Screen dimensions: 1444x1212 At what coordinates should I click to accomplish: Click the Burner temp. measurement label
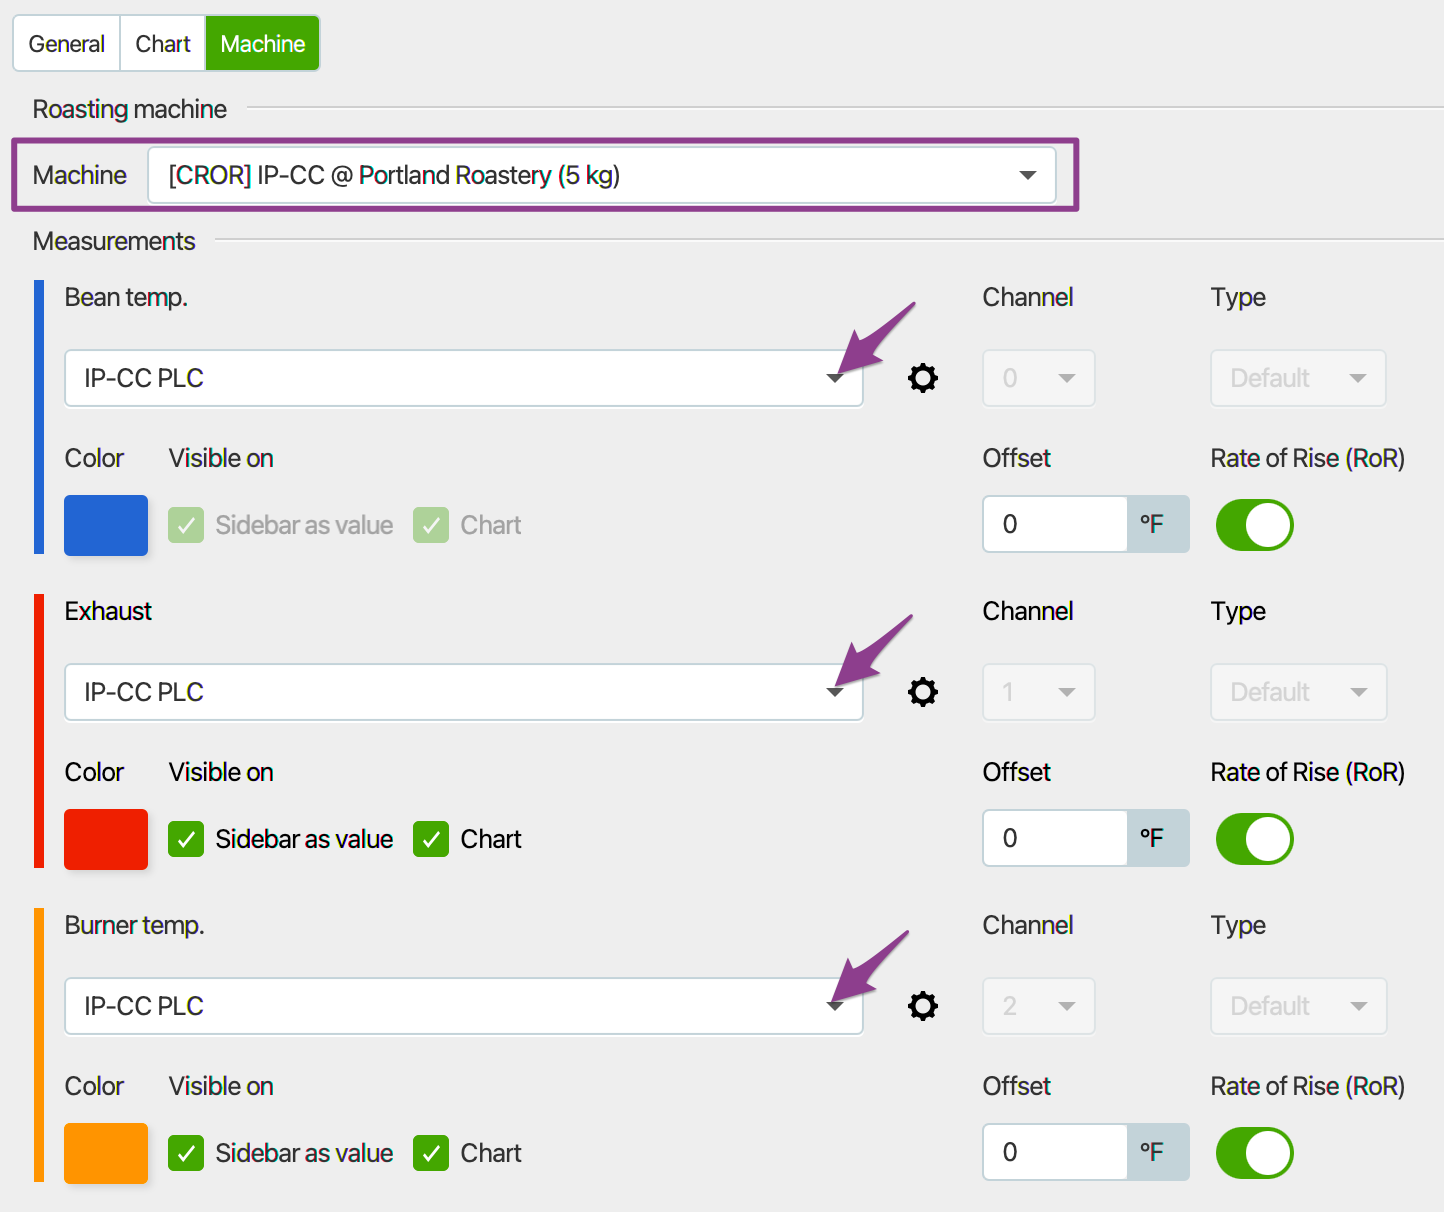134,925
